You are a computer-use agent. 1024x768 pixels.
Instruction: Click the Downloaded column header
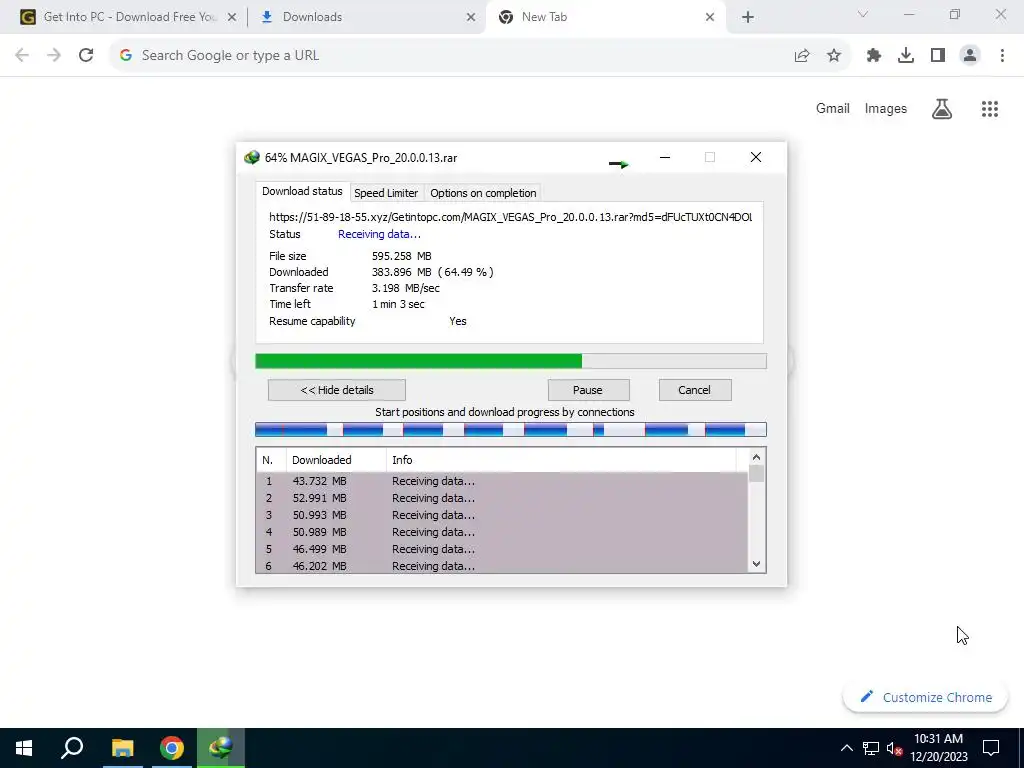pos(336,460)
